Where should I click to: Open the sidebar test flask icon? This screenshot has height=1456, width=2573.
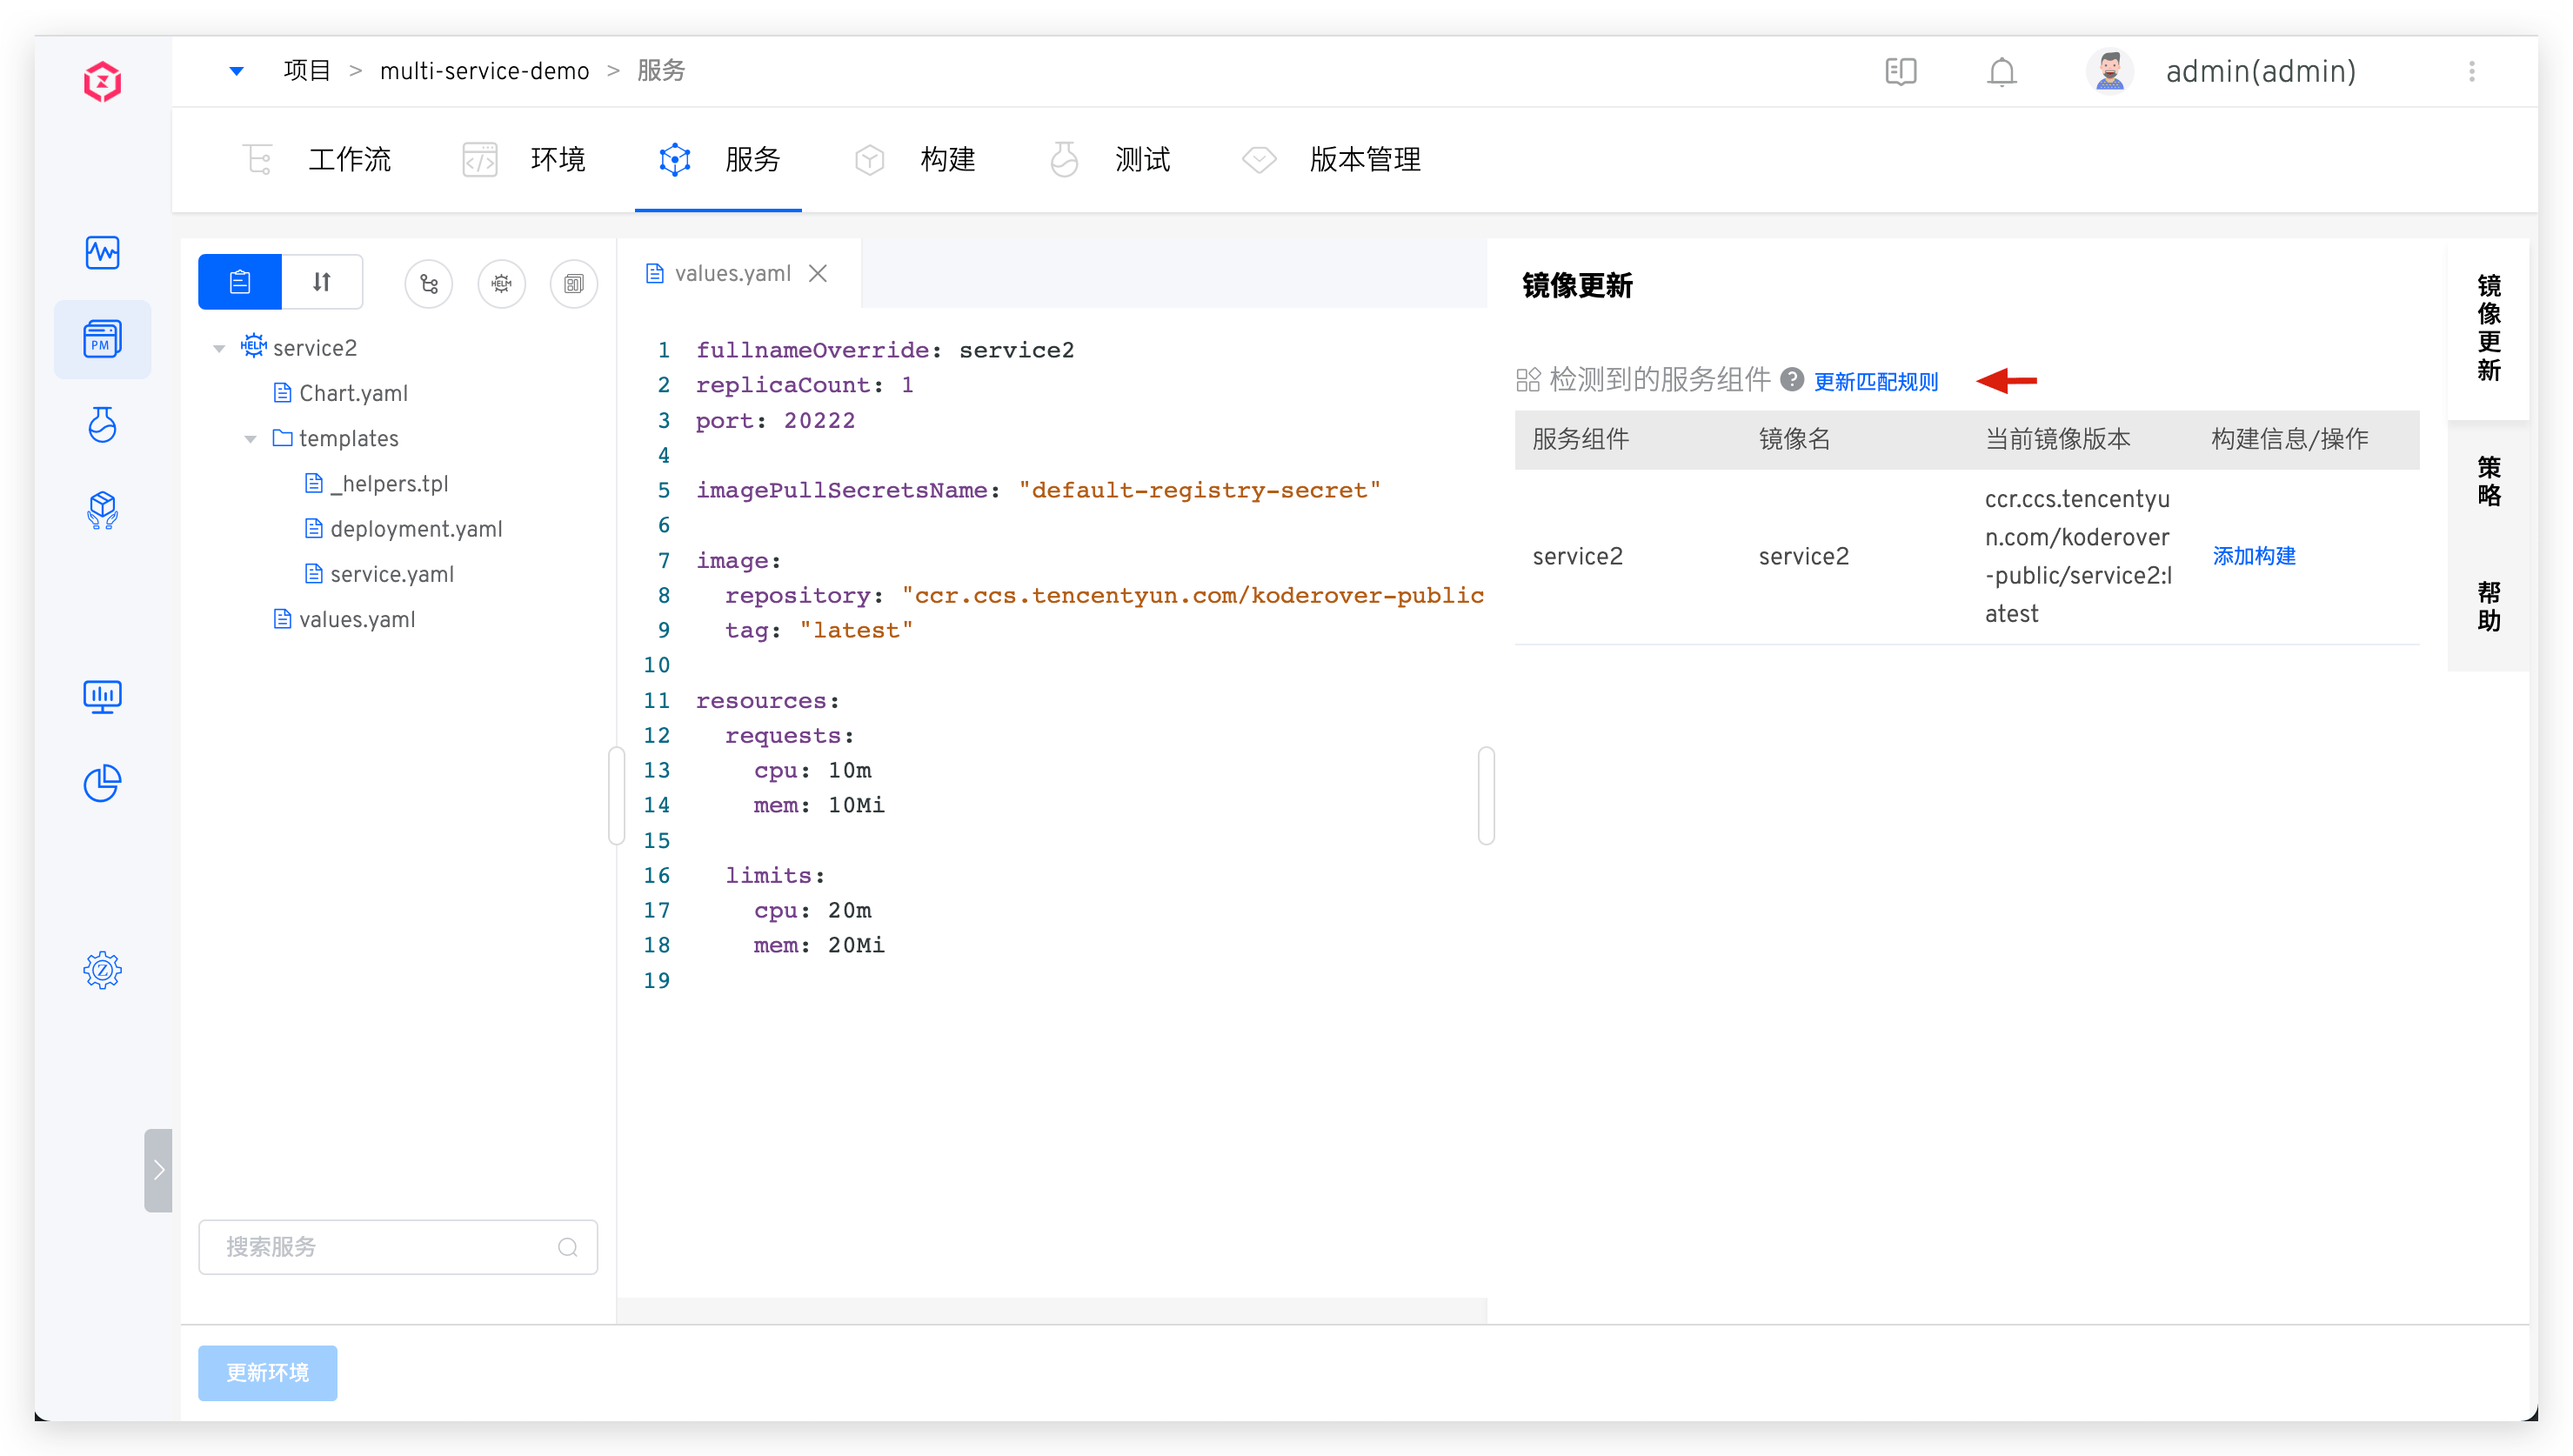(x=102, y=425)
